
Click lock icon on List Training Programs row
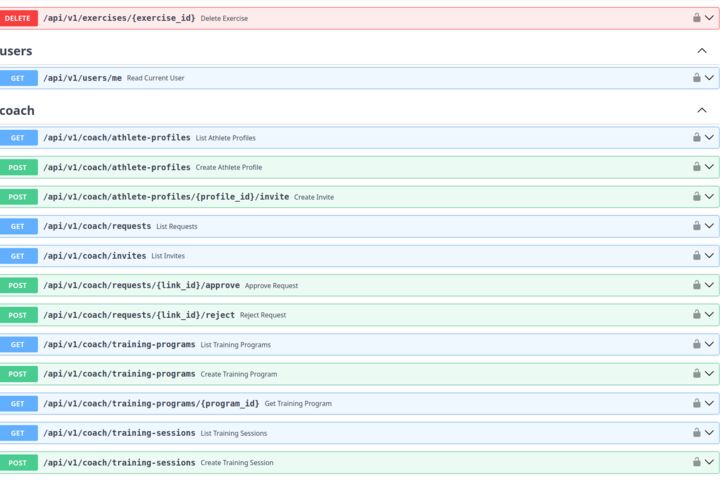(x=697, y=344)
